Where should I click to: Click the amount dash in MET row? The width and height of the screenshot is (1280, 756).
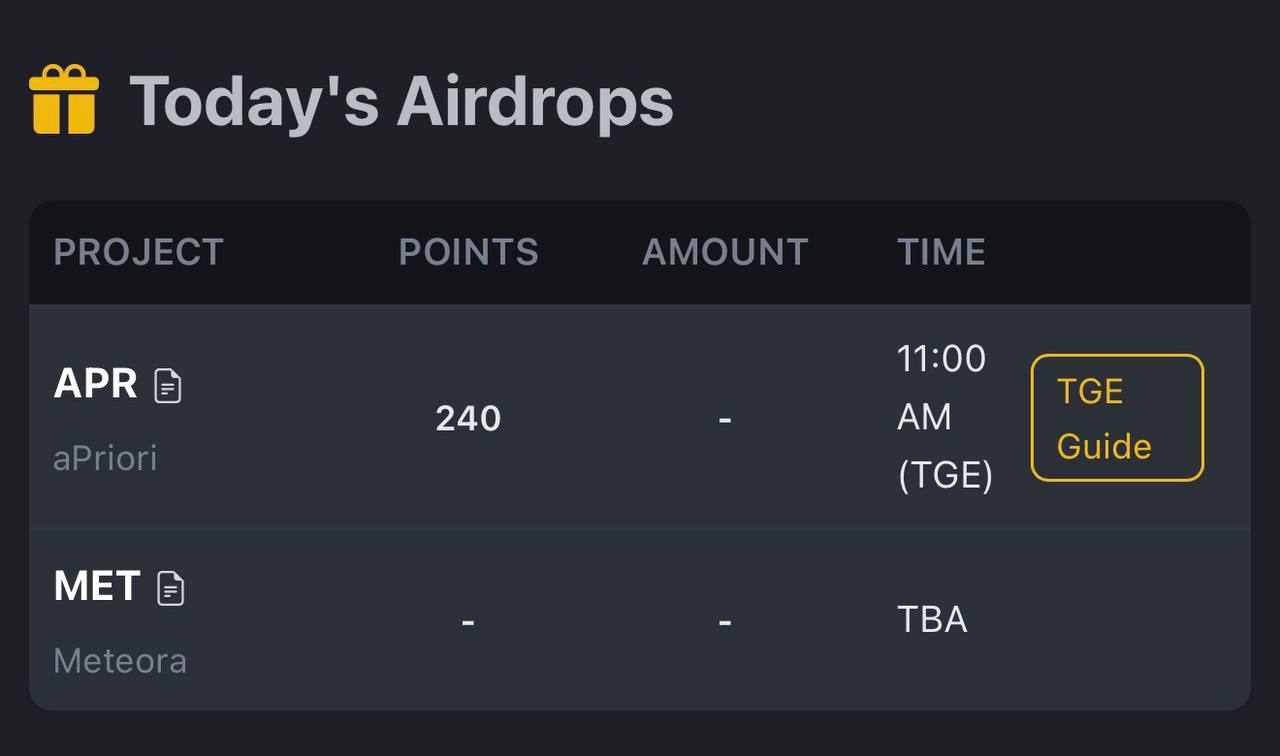[x=725, y=622]
